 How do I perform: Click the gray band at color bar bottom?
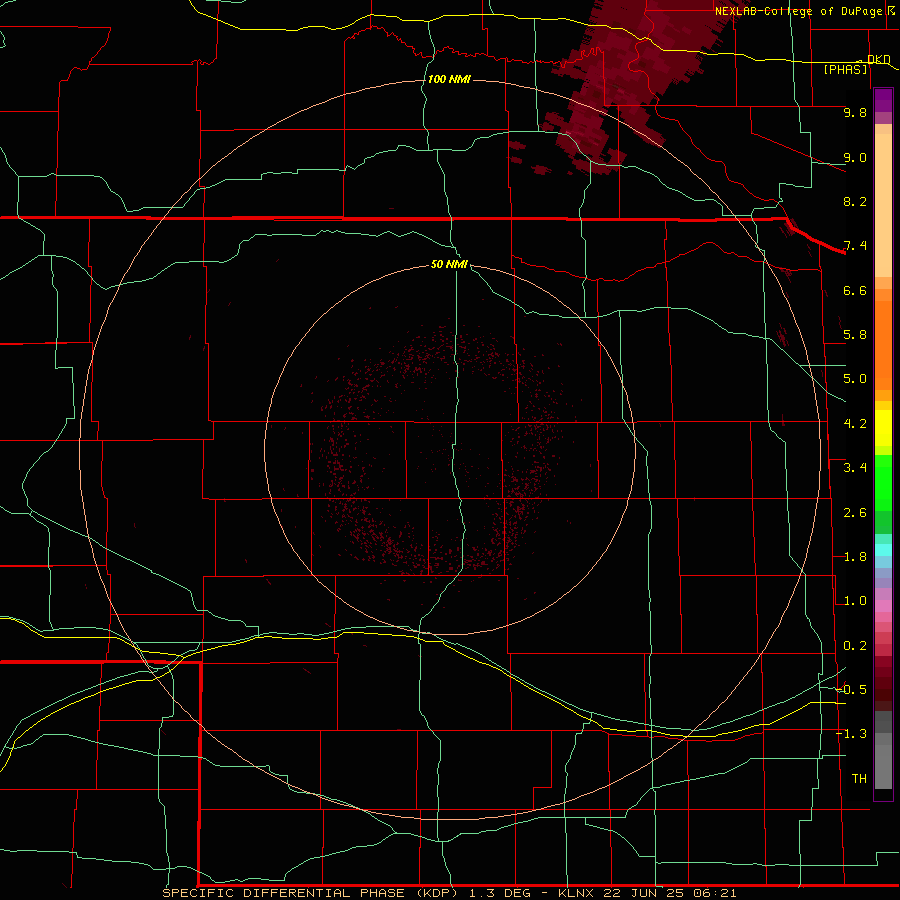point(883,750)
